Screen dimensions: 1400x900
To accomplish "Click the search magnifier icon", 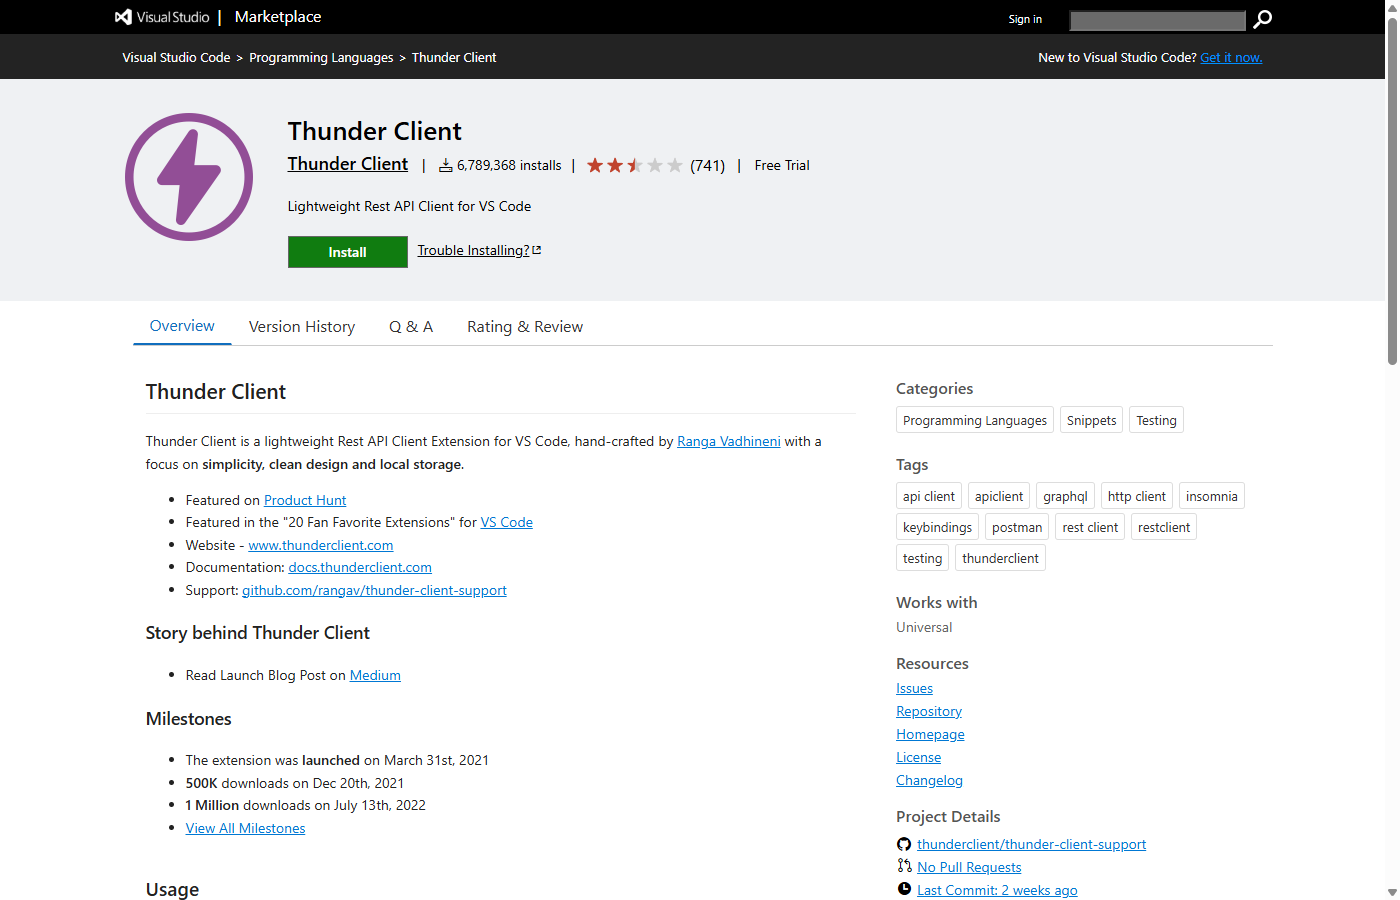I will click(1263, 19).
